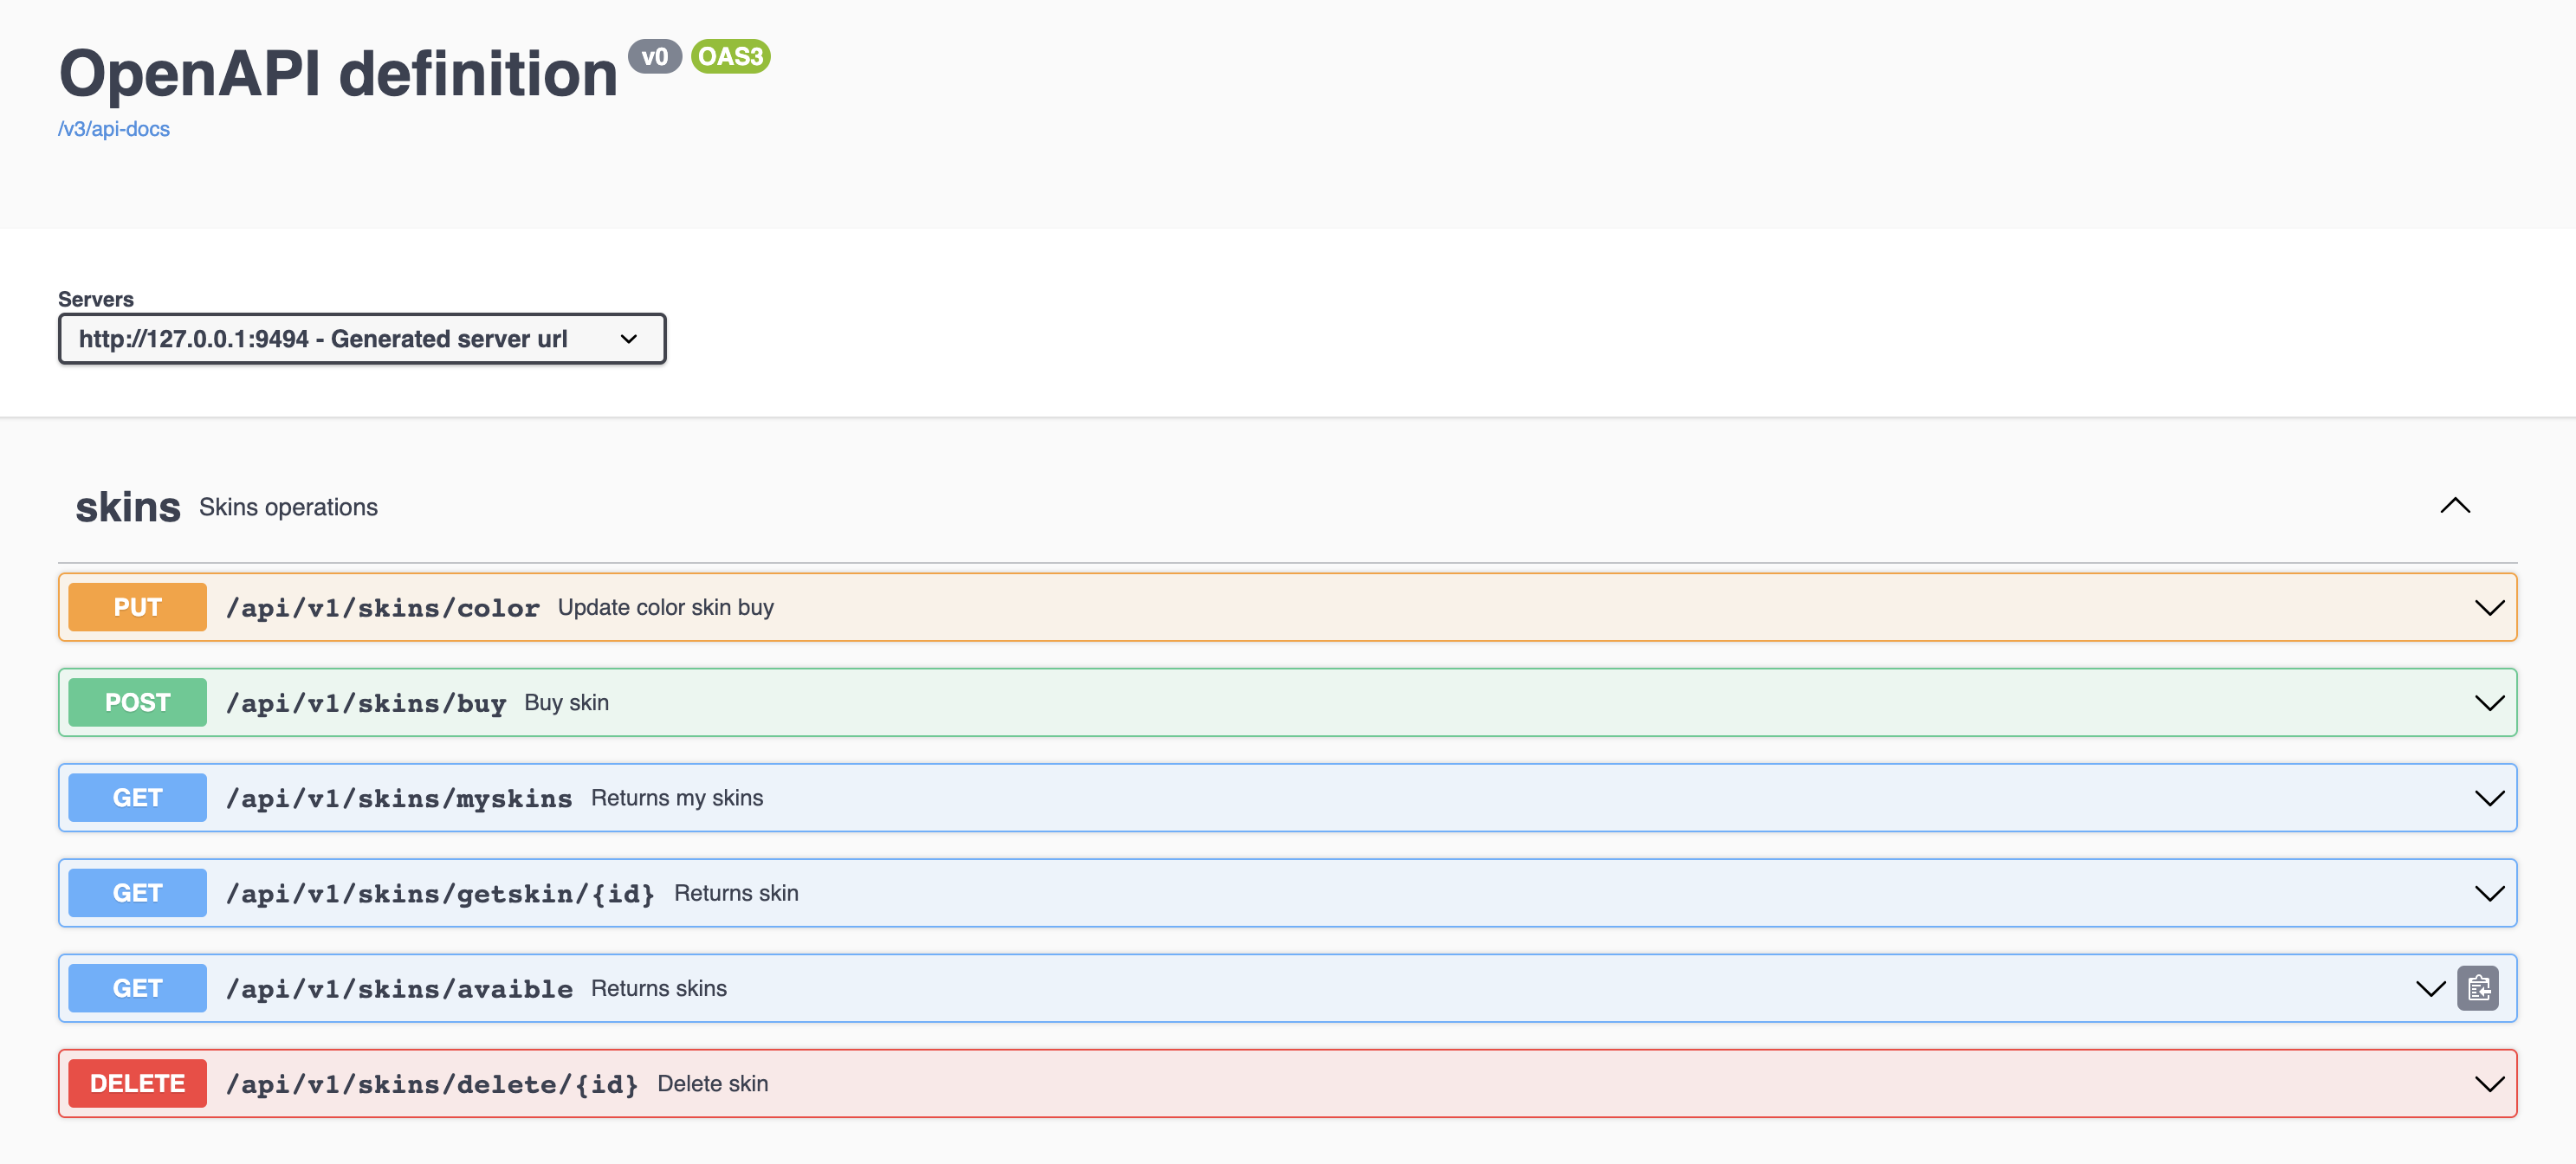2576x1164 pixels.
Task: Expand the GET getskin by id arrow
Action: point(2488,892)
